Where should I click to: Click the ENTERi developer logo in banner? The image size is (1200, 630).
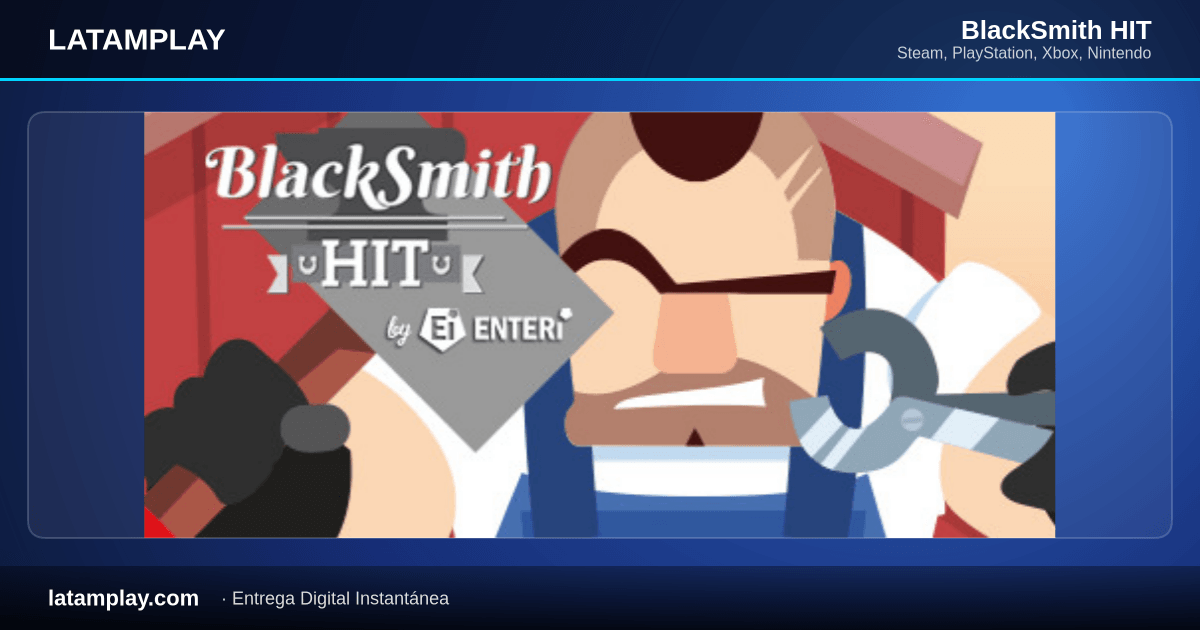pos(496,328)
